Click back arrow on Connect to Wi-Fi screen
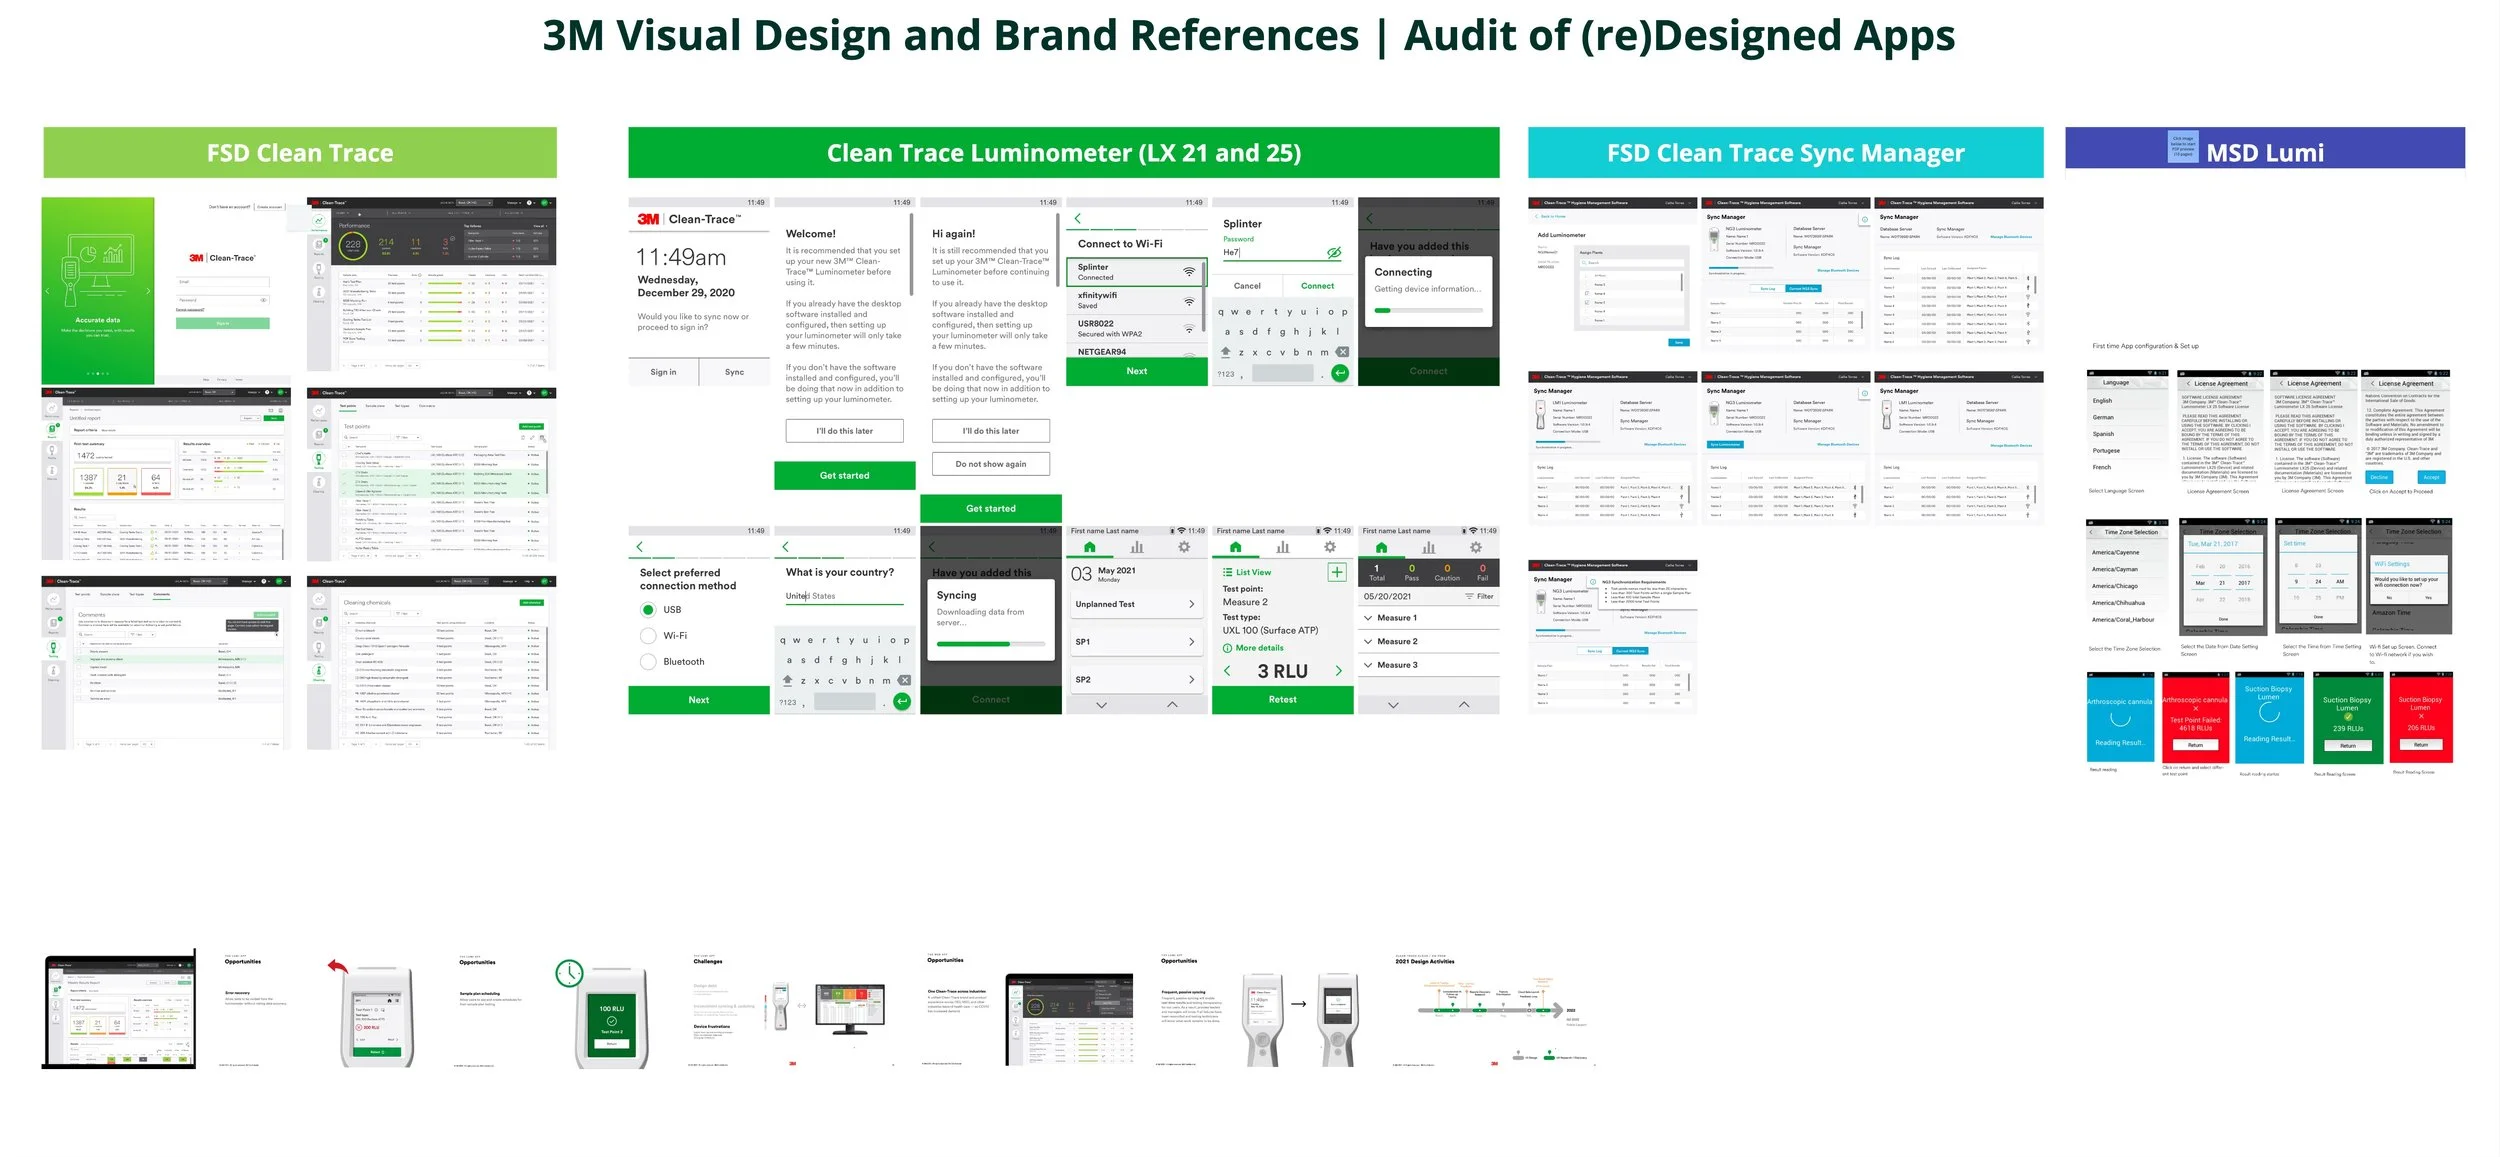Screen dimensions: 2500x1157 coord(1078,218)
